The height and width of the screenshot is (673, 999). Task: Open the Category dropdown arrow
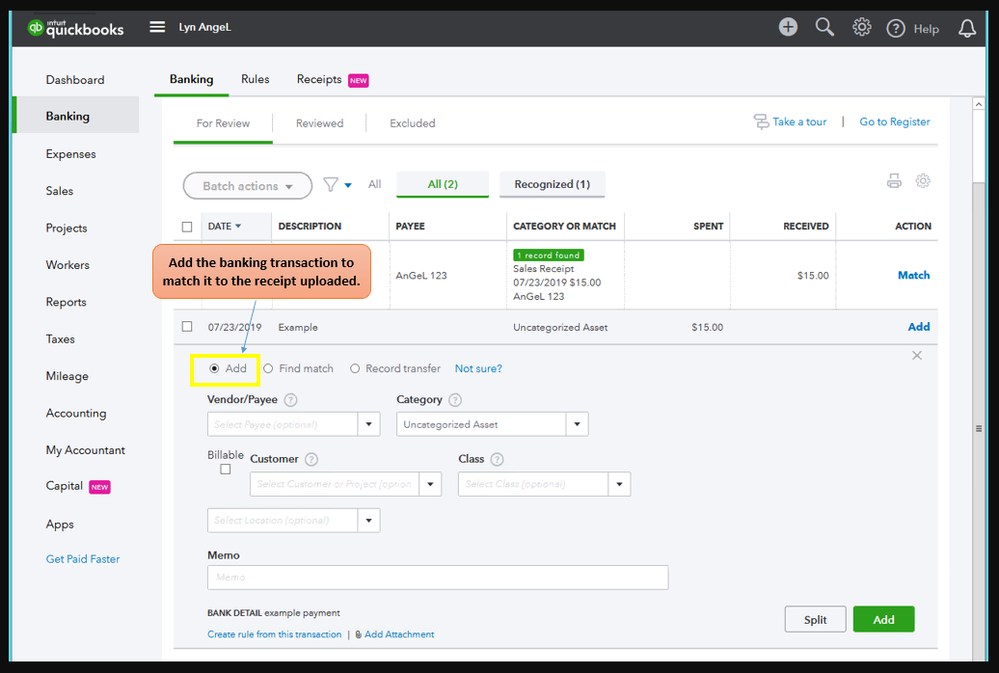pyautogui.click(x=577, y=424)
